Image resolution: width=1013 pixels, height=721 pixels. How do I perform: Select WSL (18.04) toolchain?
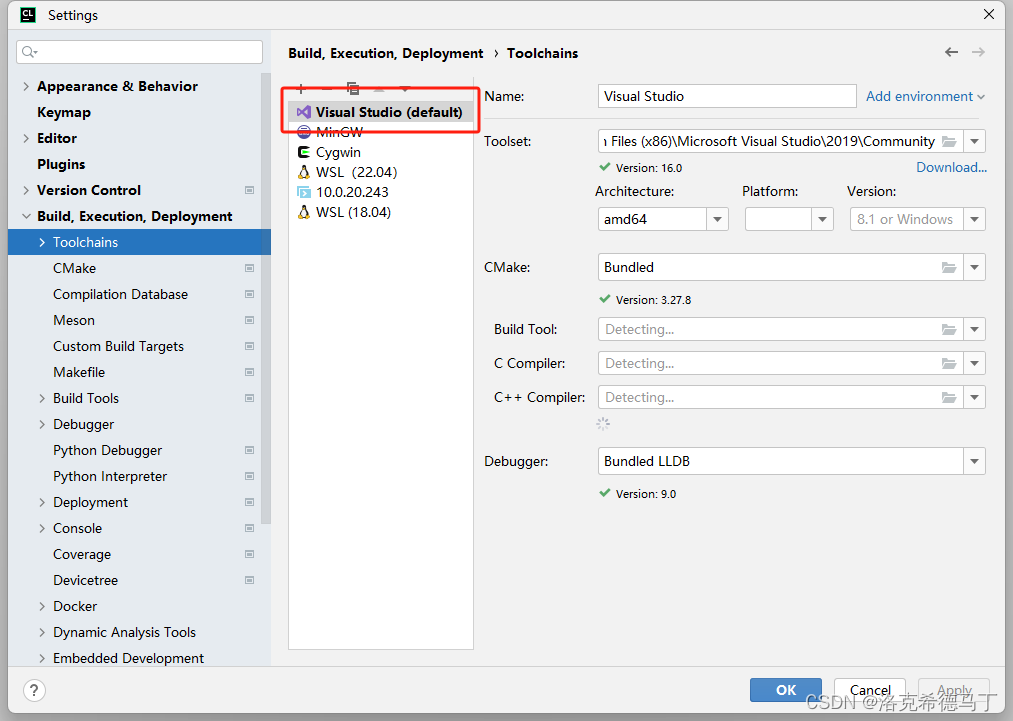(381, 213)
